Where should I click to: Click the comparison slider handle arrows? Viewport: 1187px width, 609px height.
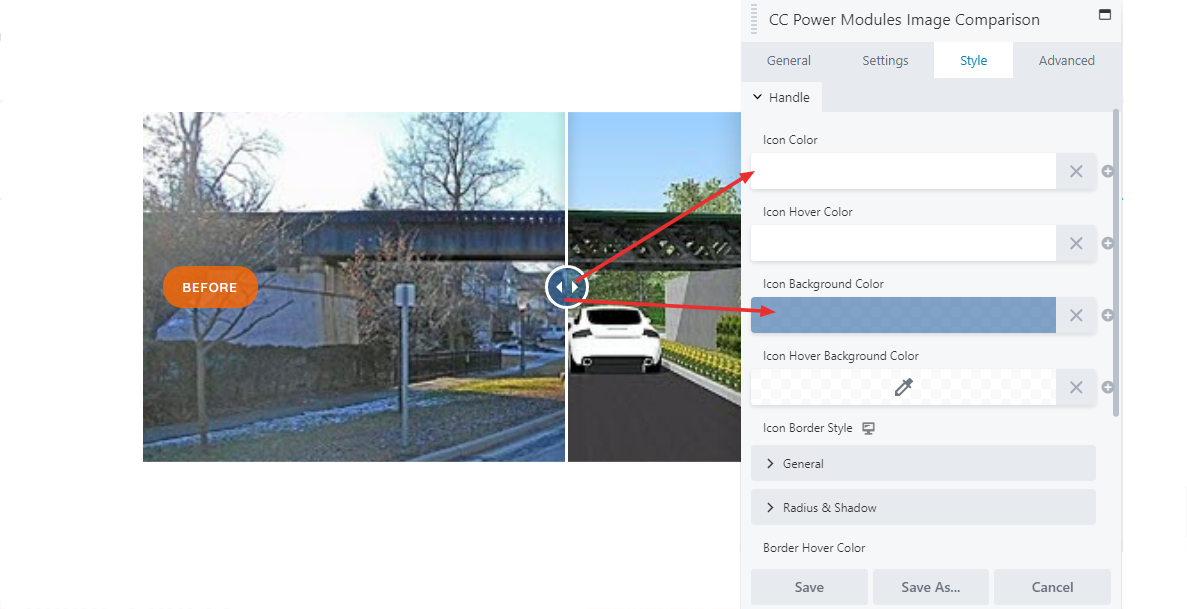tap(566, 287)
